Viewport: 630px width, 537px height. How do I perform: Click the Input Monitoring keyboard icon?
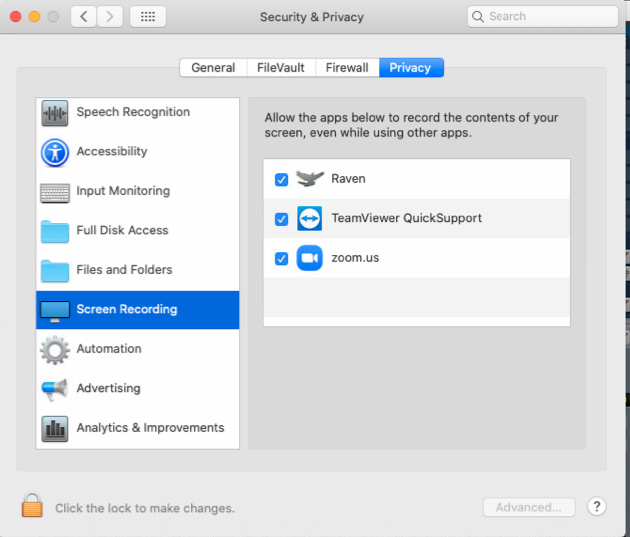point(55,192)
